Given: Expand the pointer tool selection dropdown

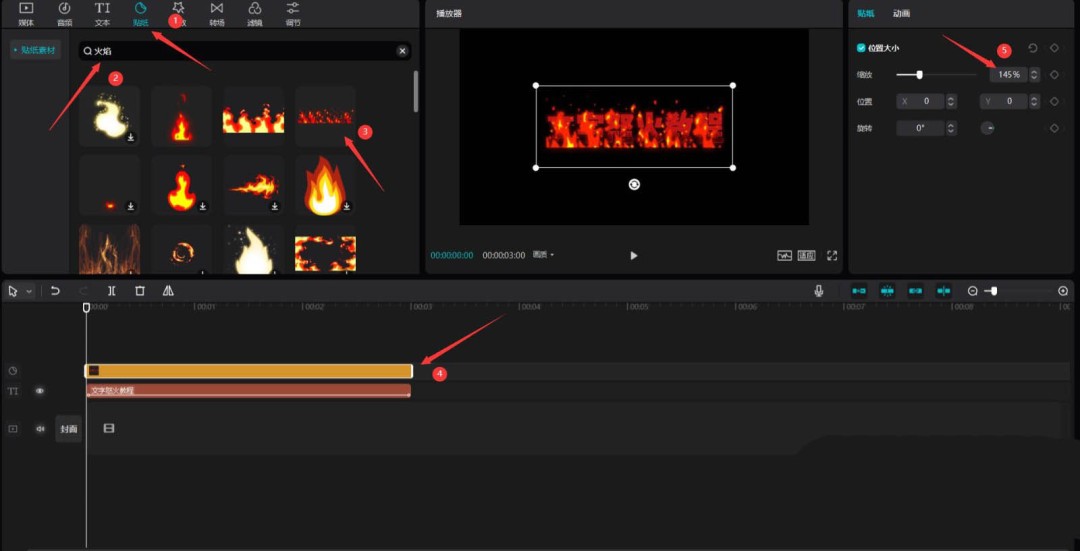Looking at the screenshot, I should pyautogui.click(x=29, y=291).
